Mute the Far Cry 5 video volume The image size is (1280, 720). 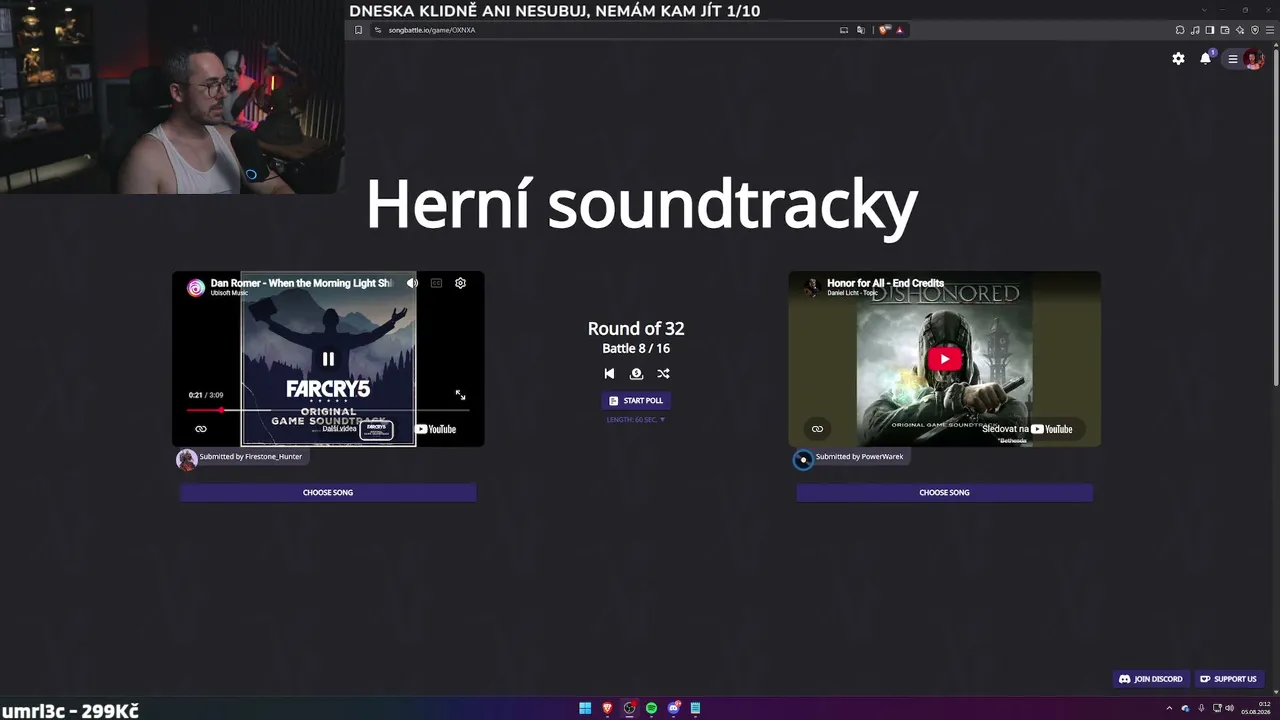click(412, 283)
